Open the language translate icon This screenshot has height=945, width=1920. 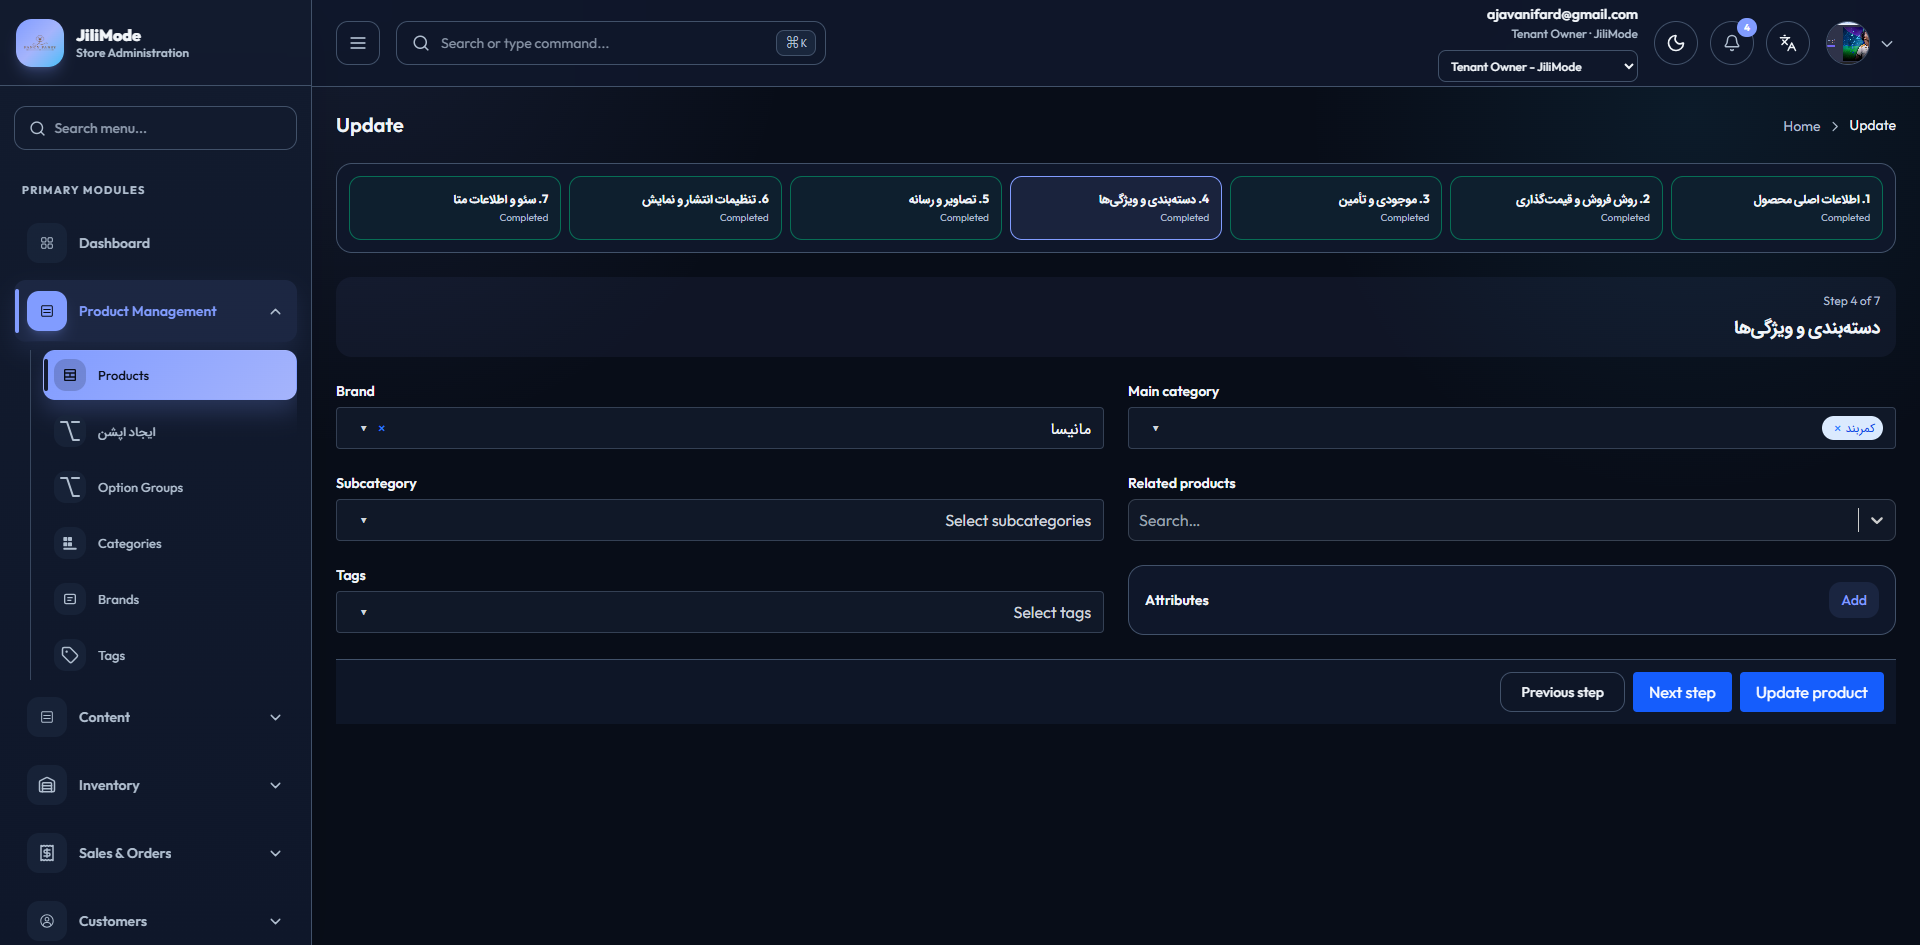tap(1788, 43)
